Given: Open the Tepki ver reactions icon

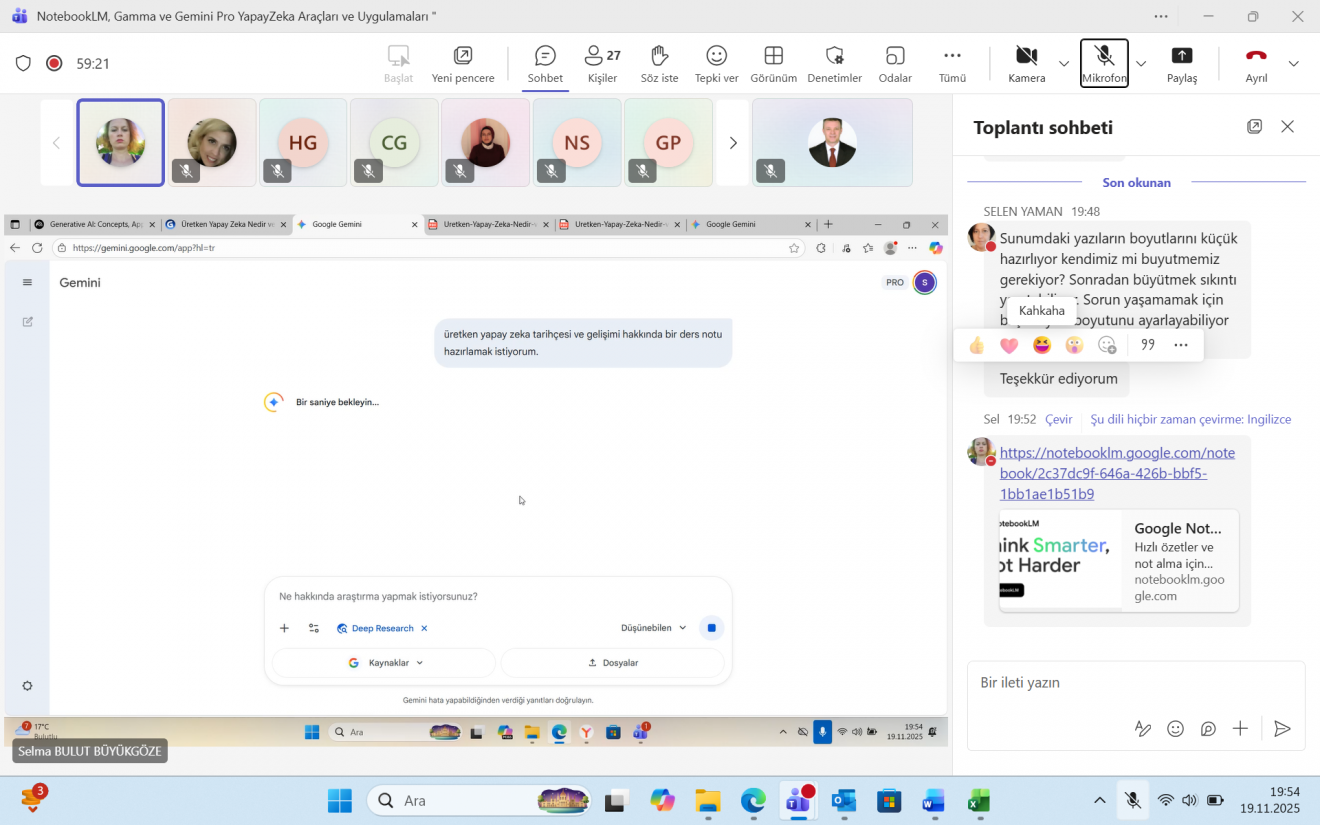Looking at the screenshot, I should pyautogui.click(x=716, y=56).
